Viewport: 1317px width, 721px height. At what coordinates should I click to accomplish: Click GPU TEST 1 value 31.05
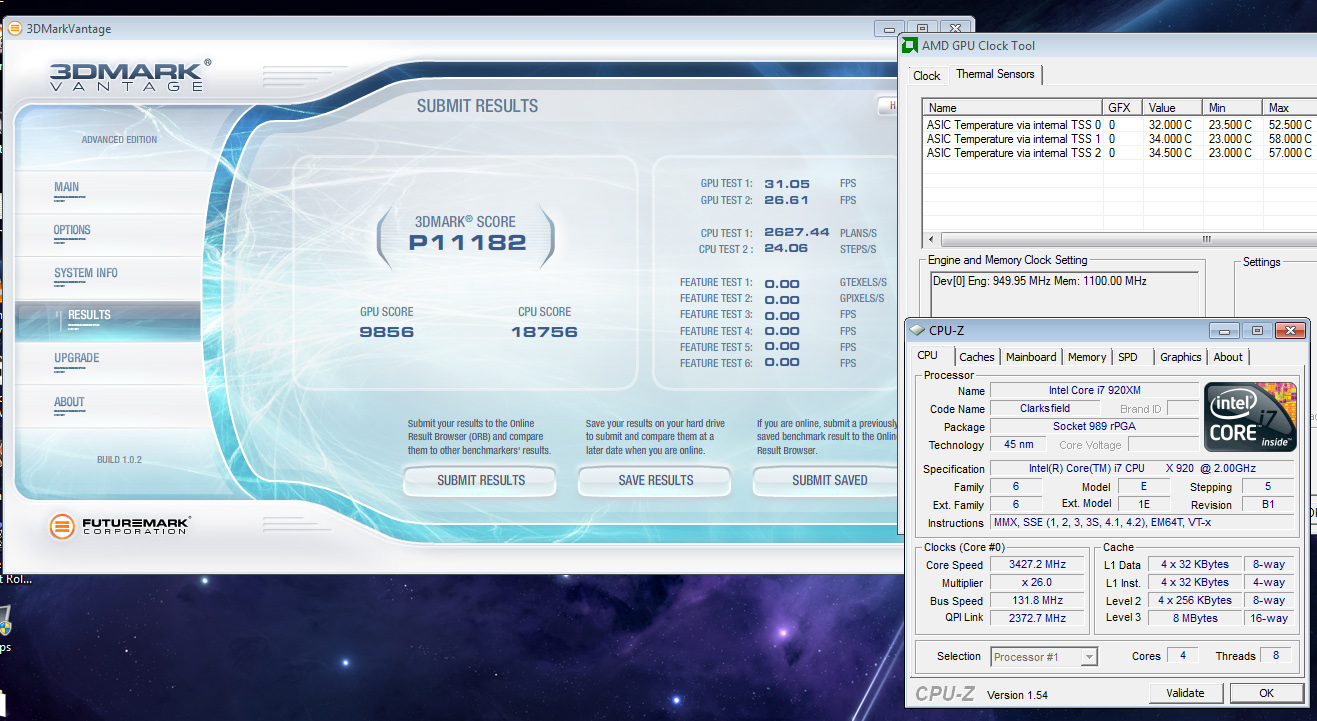pyautogui.click(x=787, y=184)
